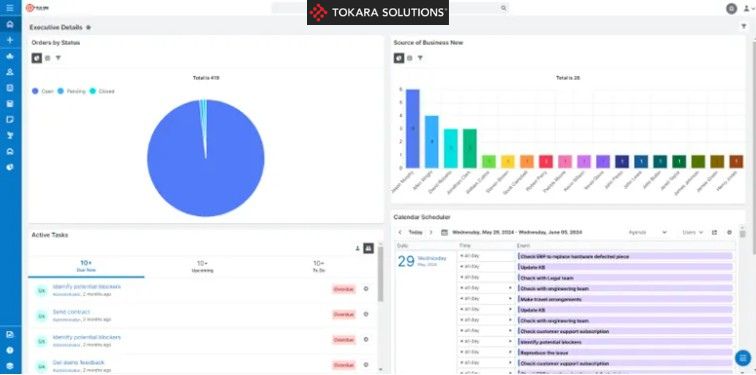This screenshot has height=375, width=756.
Task: Open the cloud icon in the sidebar
Action: coord(10,56)
